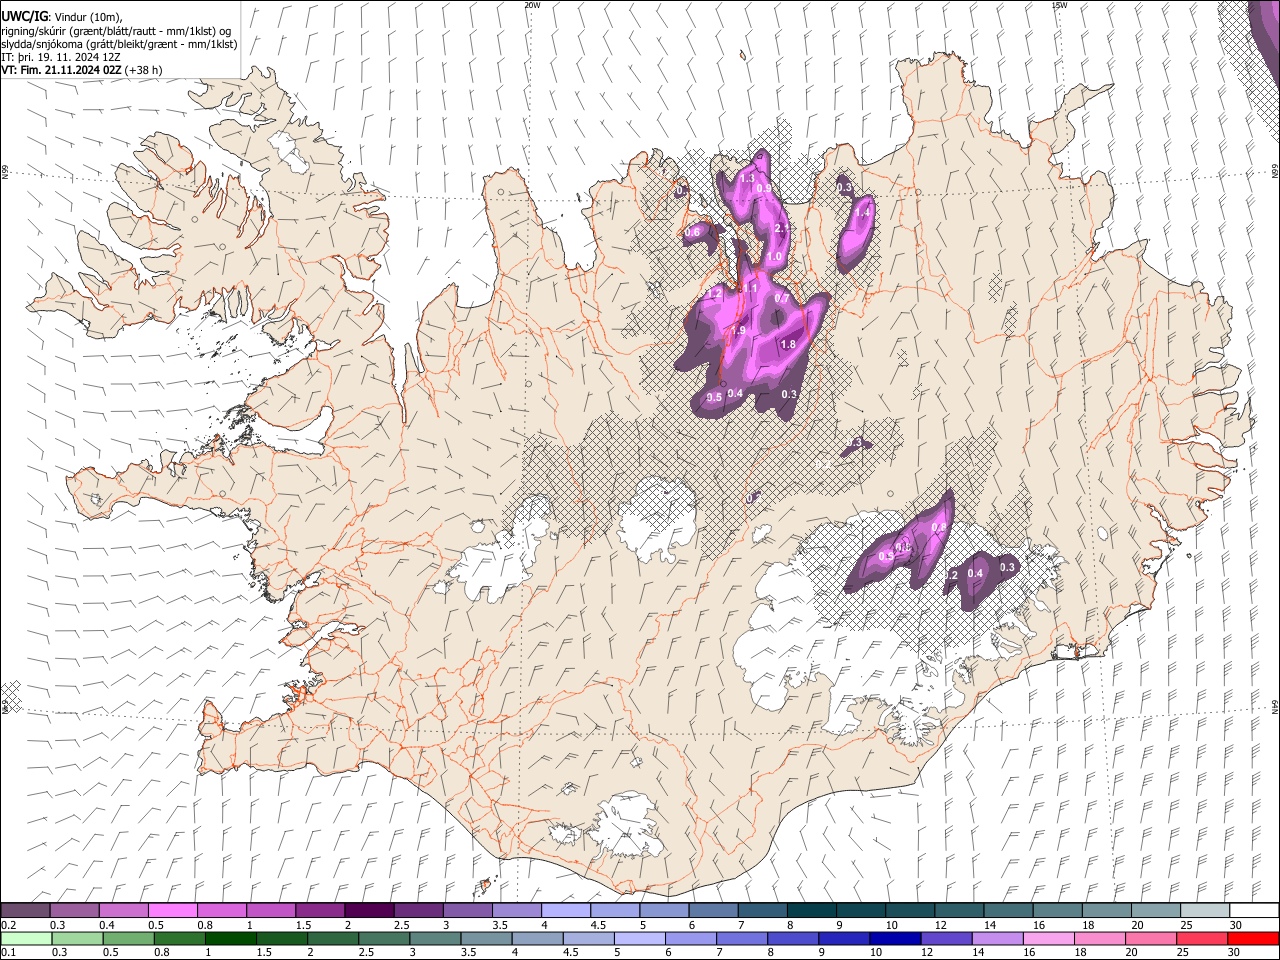Click the 1.8 snowfall value on the map

(x=787, y=345)
